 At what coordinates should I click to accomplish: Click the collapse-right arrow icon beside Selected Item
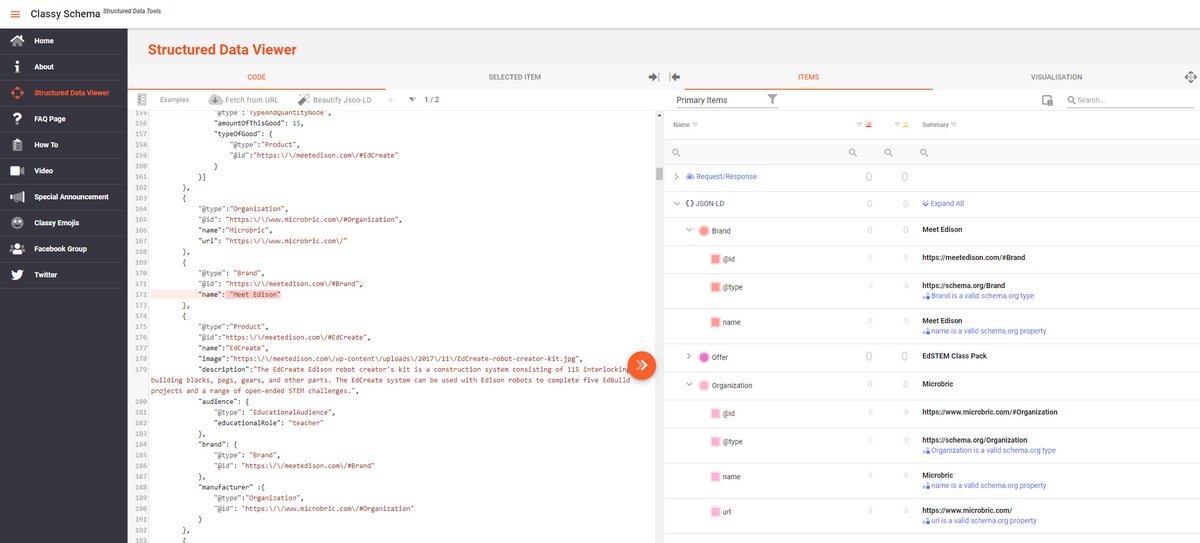tap(654, 77)
